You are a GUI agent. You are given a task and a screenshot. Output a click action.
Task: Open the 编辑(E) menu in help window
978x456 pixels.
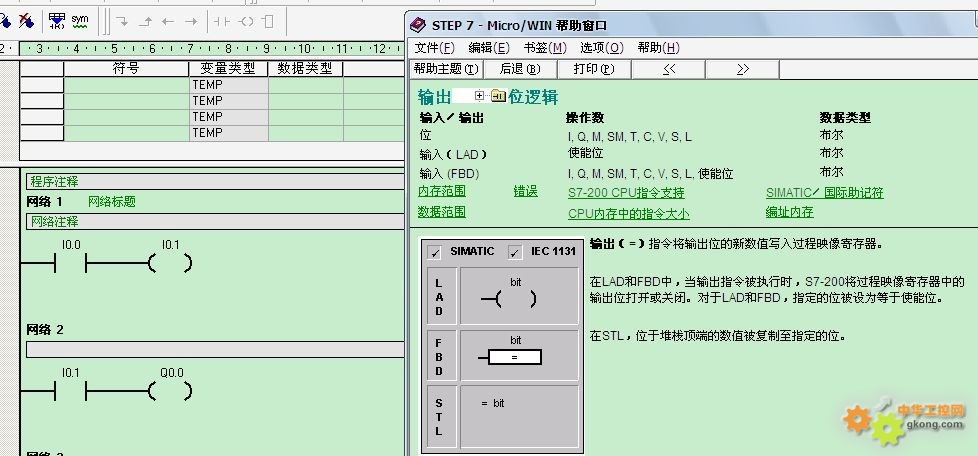pyautogui.click(x=489, y=47)
